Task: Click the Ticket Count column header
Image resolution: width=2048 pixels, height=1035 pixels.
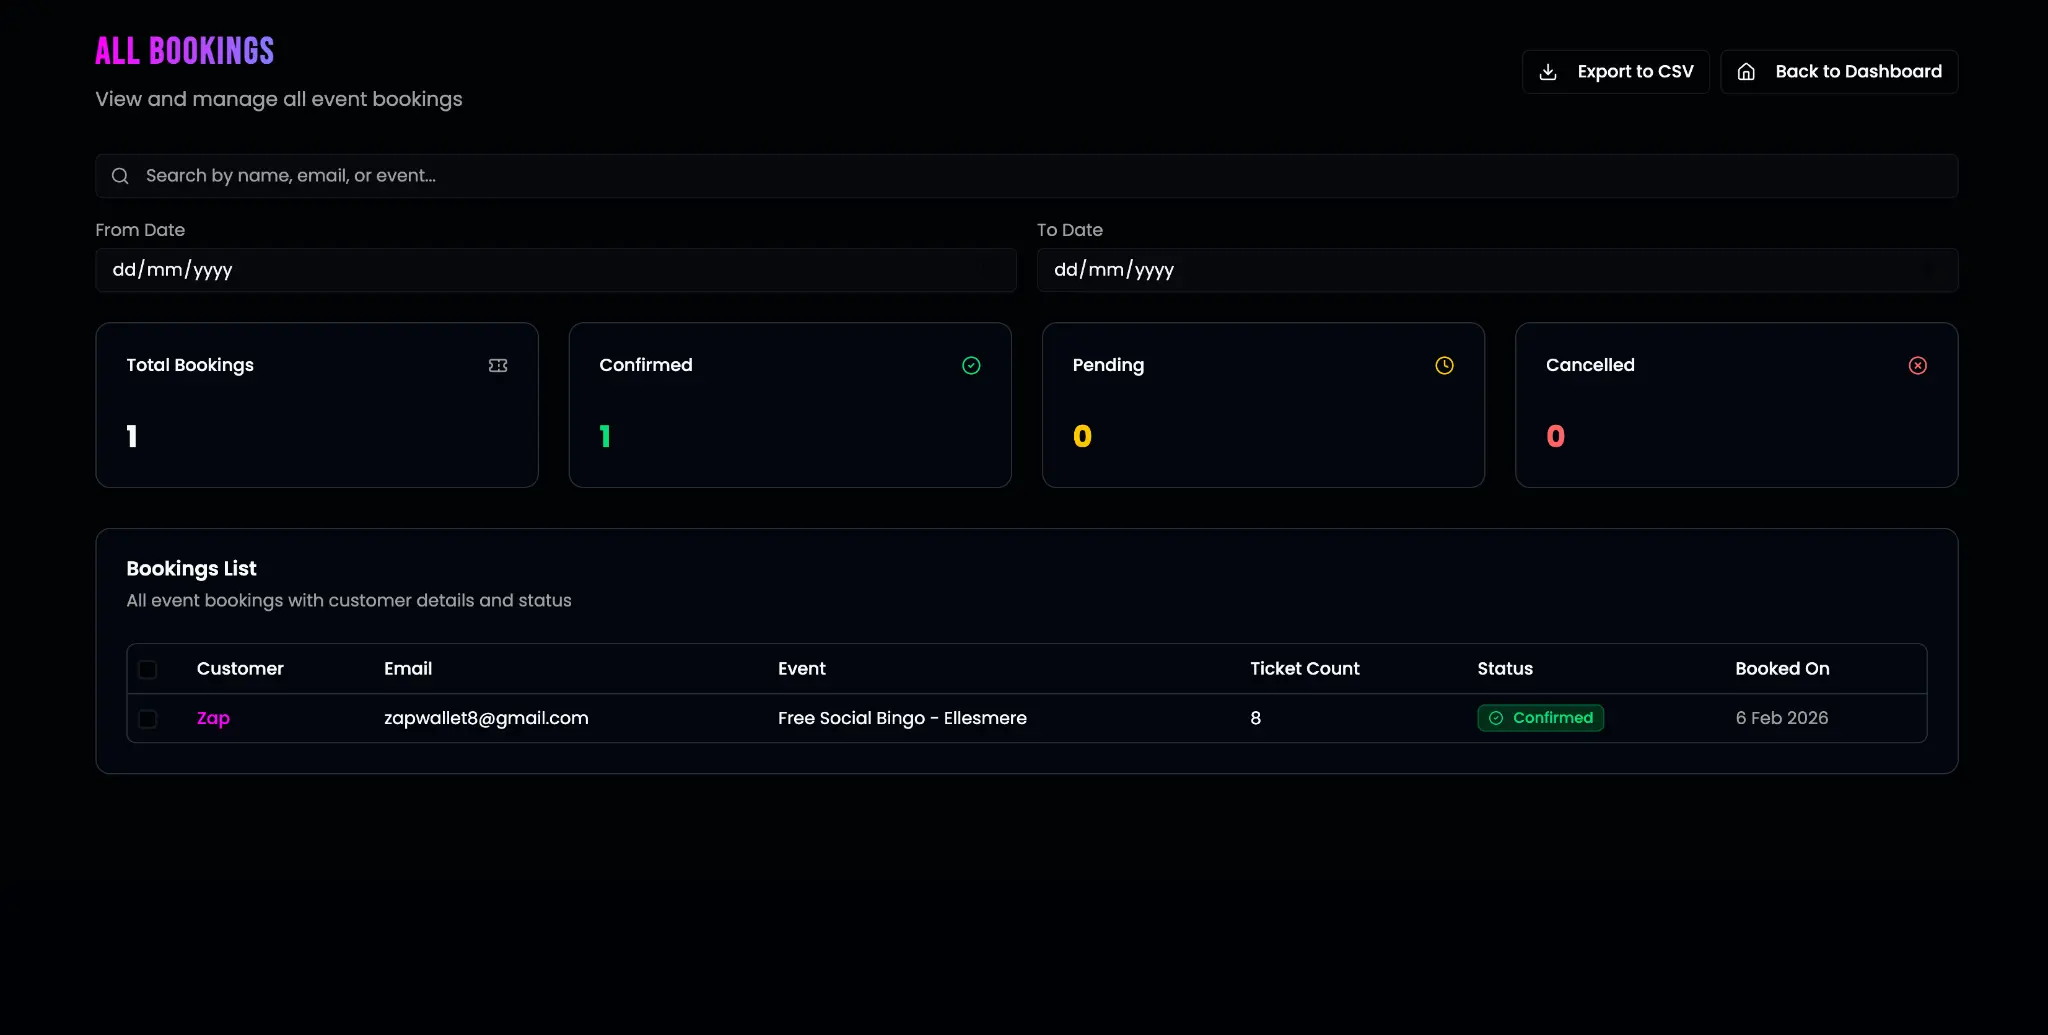Action: 1305,668
